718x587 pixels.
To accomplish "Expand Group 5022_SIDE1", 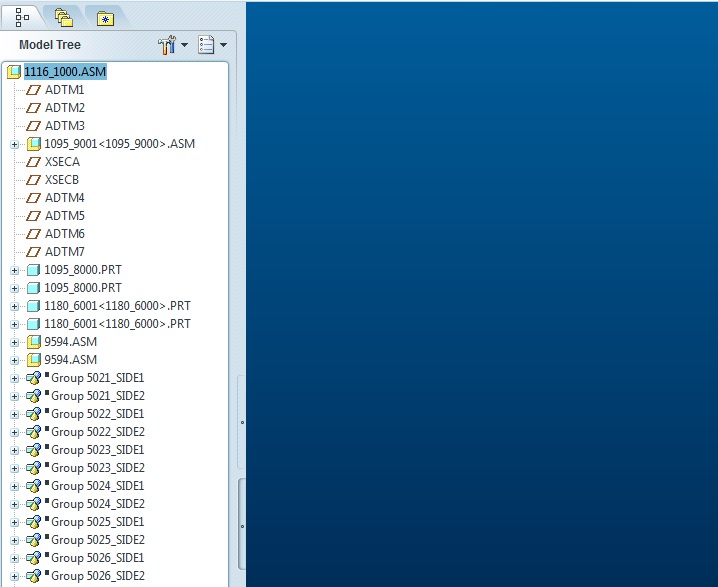I will coord(14,414).
